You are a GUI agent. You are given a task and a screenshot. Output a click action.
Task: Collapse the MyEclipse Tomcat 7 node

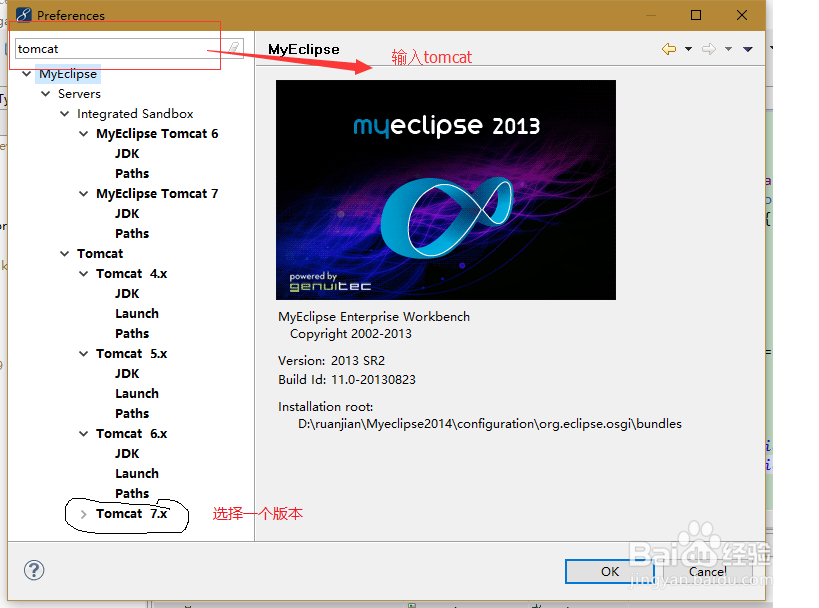tap(84, 194)
